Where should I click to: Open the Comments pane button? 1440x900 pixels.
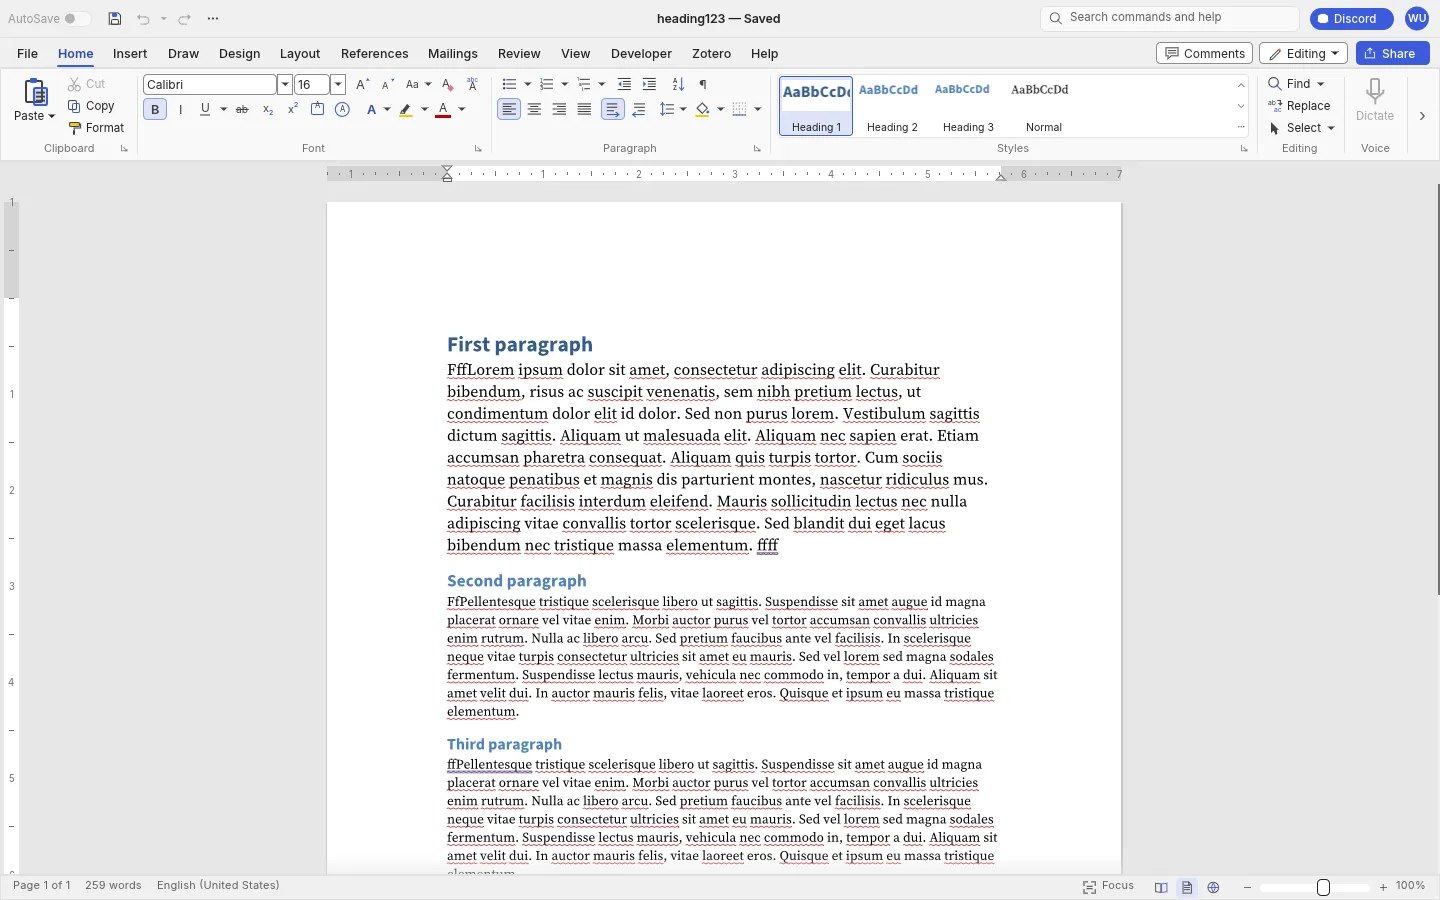1204,54
